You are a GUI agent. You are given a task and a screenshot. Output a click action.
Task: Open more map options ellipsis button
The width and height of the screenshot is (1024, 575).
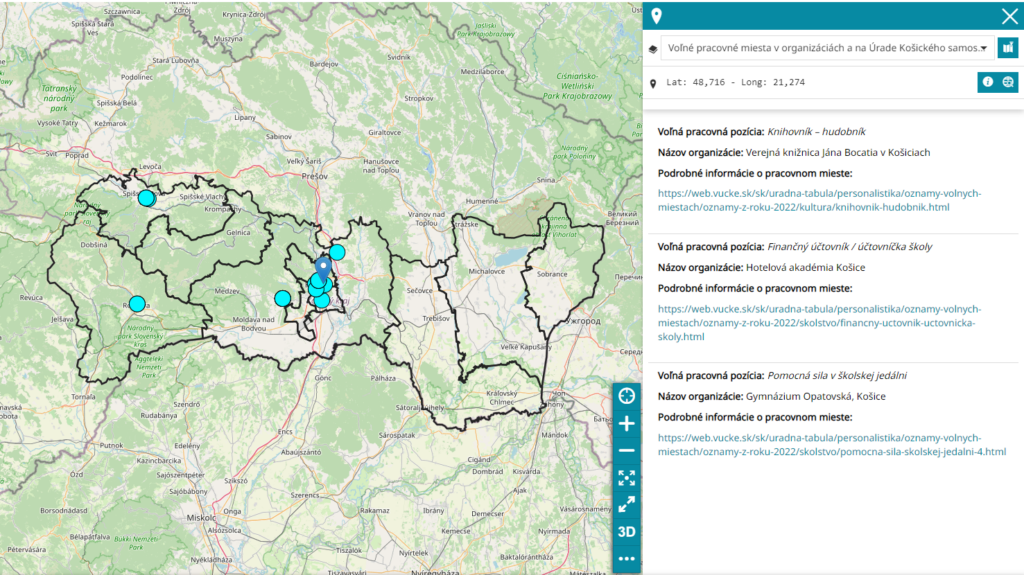click(x=626, y=559)
